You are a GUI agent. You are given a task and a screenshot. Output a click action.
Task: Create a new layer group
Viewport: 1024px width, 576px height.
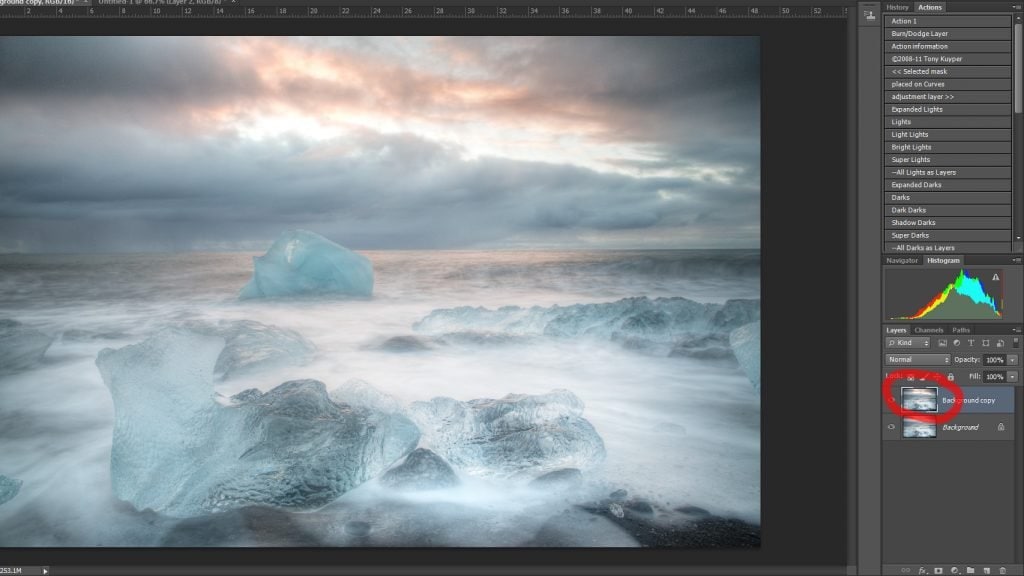pyautogui.click(x=970, y=570)
